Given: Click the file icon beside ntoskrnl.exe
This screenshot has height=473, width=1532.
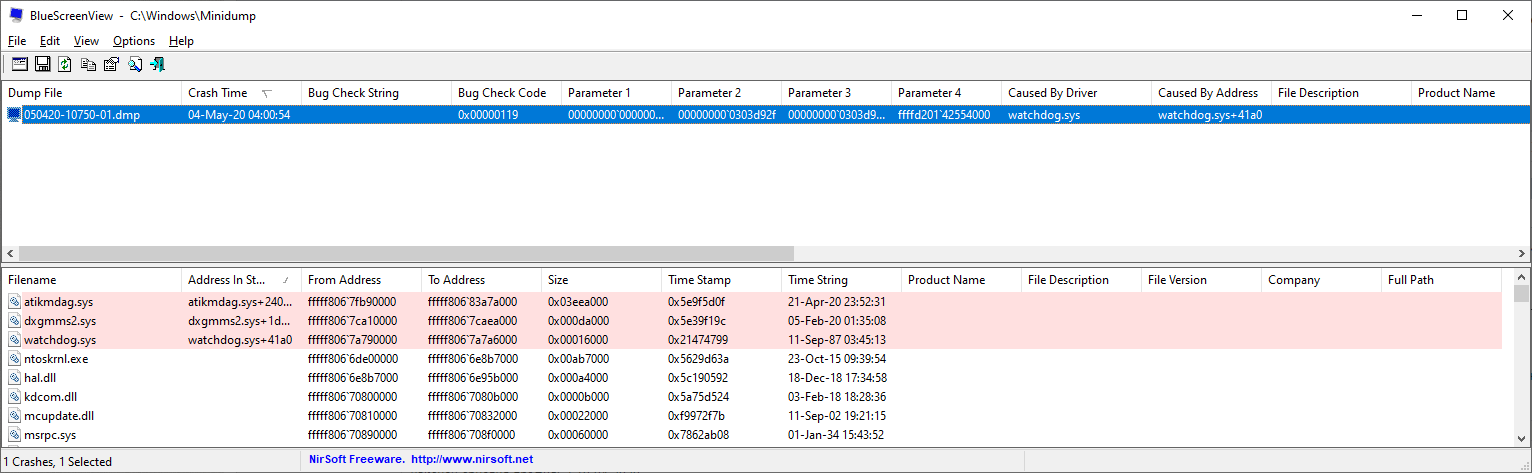Looking at the screenshot, I should (14, 359).
